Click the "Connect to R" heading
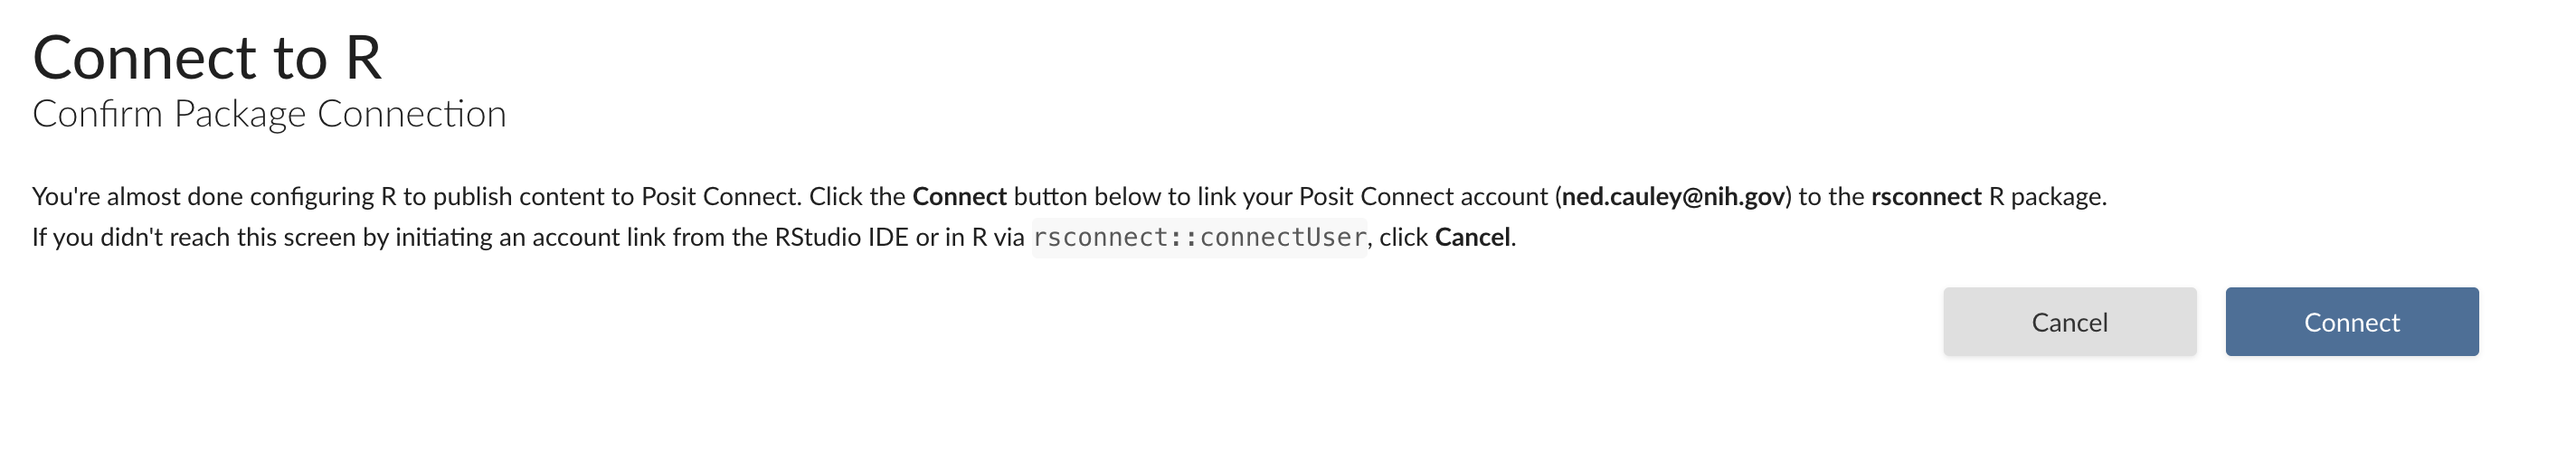Screen dimensions: 2576x450 click(207, 58)
